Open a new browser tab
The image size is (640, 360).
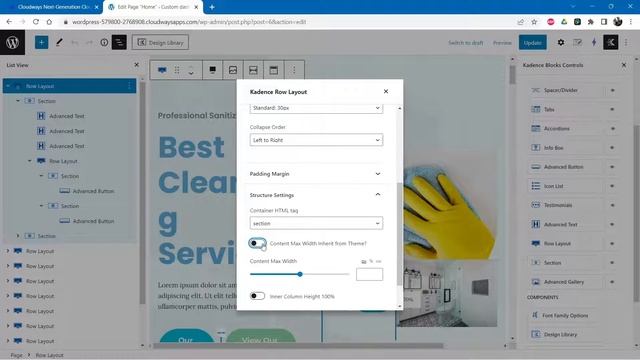[212, 7]
